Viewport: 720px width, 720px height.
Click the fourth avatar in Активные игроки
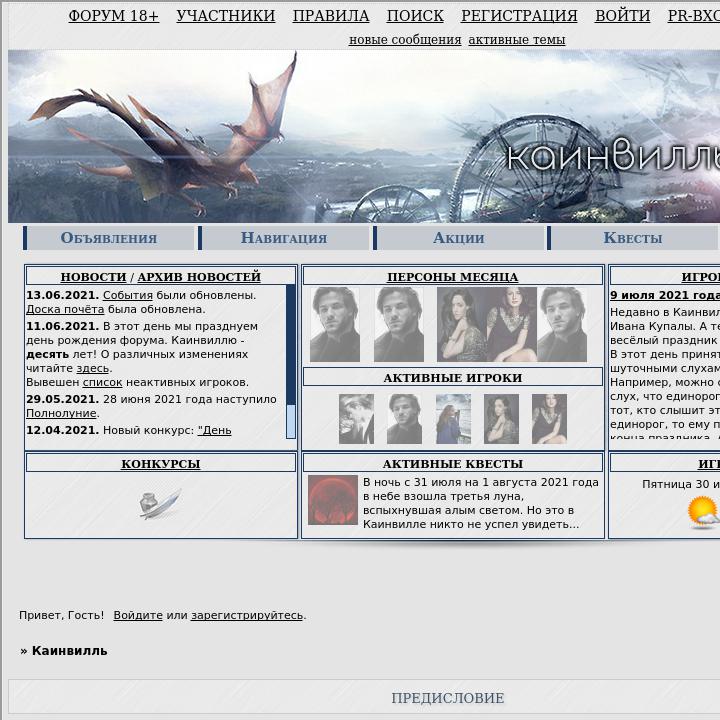pyautogui.click(x=501, y=419)
